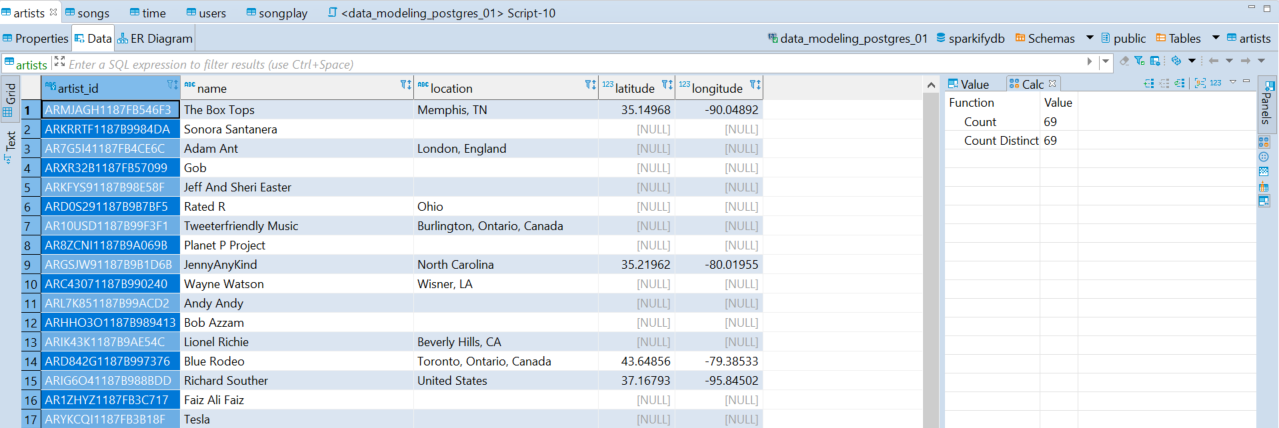Click filter/sort icon on location column
This screenshot has width=1279, height=428.
pos(591,86)
